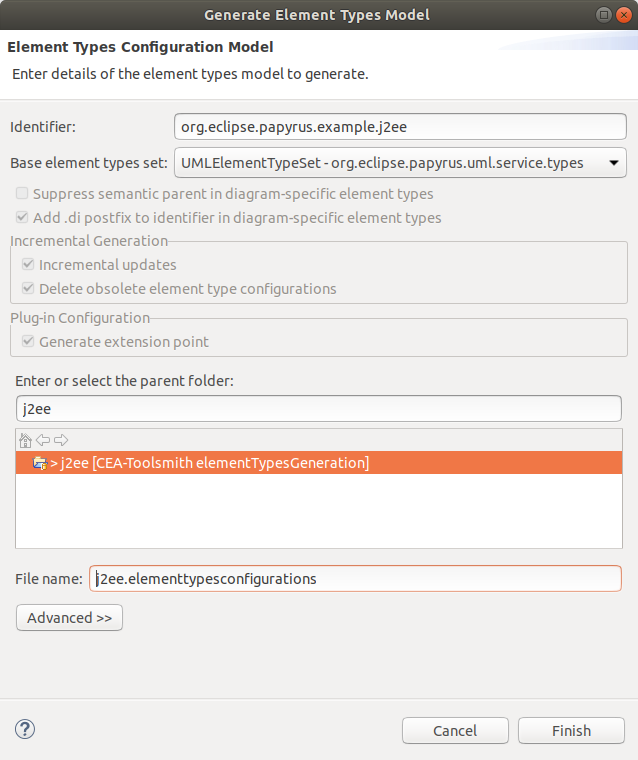Click the maximize window icon in title bar
The width and height of the screenshot is (638, 760).
click(x=604, y=15)
